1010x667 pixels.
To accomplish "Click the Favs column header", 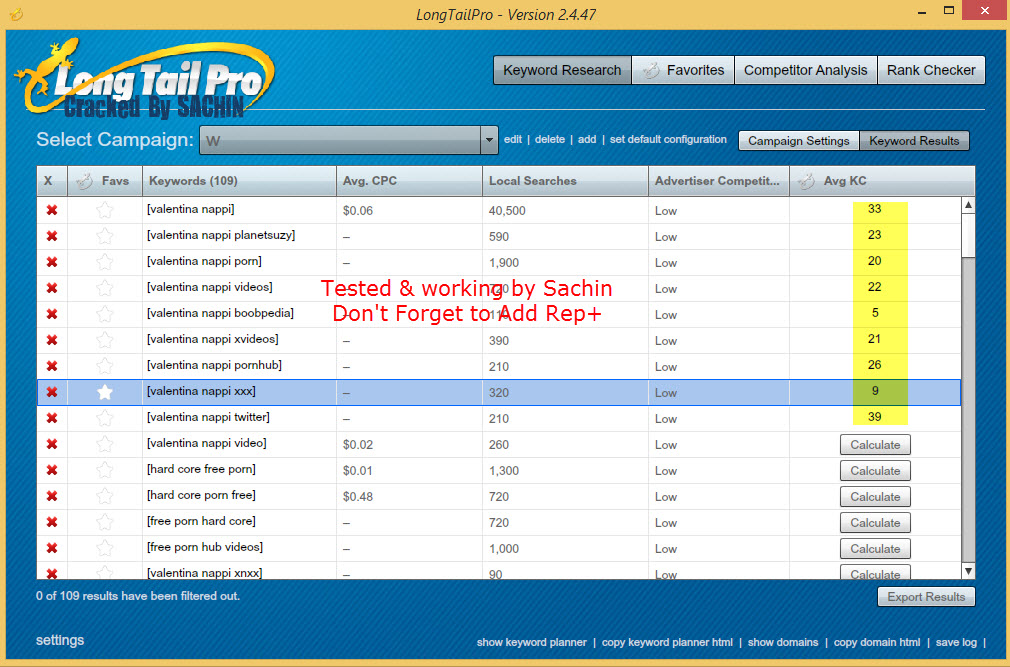I will click(x=105, y=181).
